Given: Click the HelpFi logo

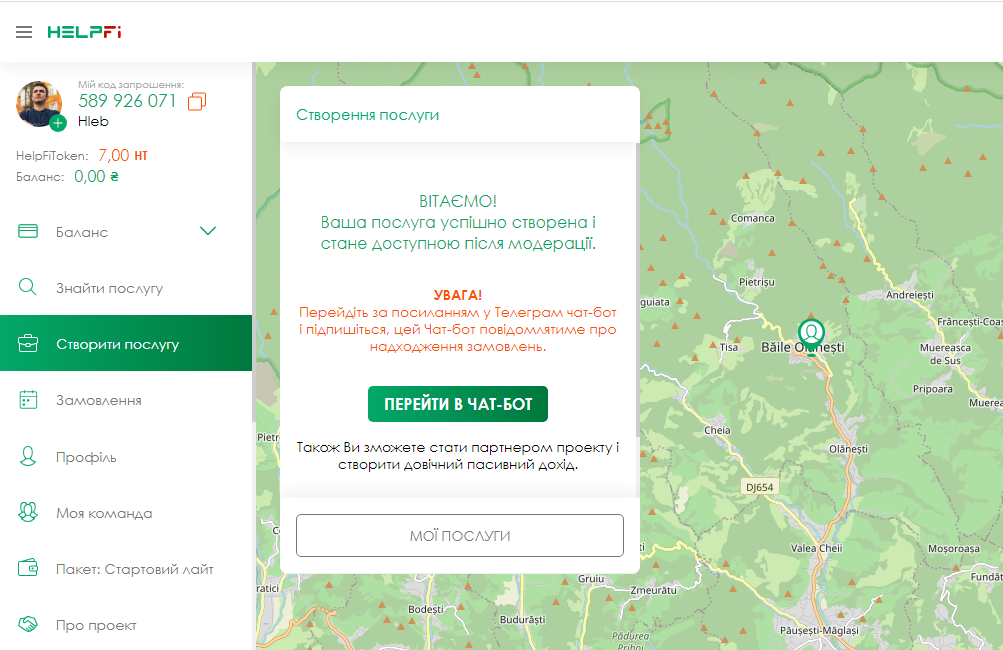Looking at the screenshot, I should click(84, 32).
